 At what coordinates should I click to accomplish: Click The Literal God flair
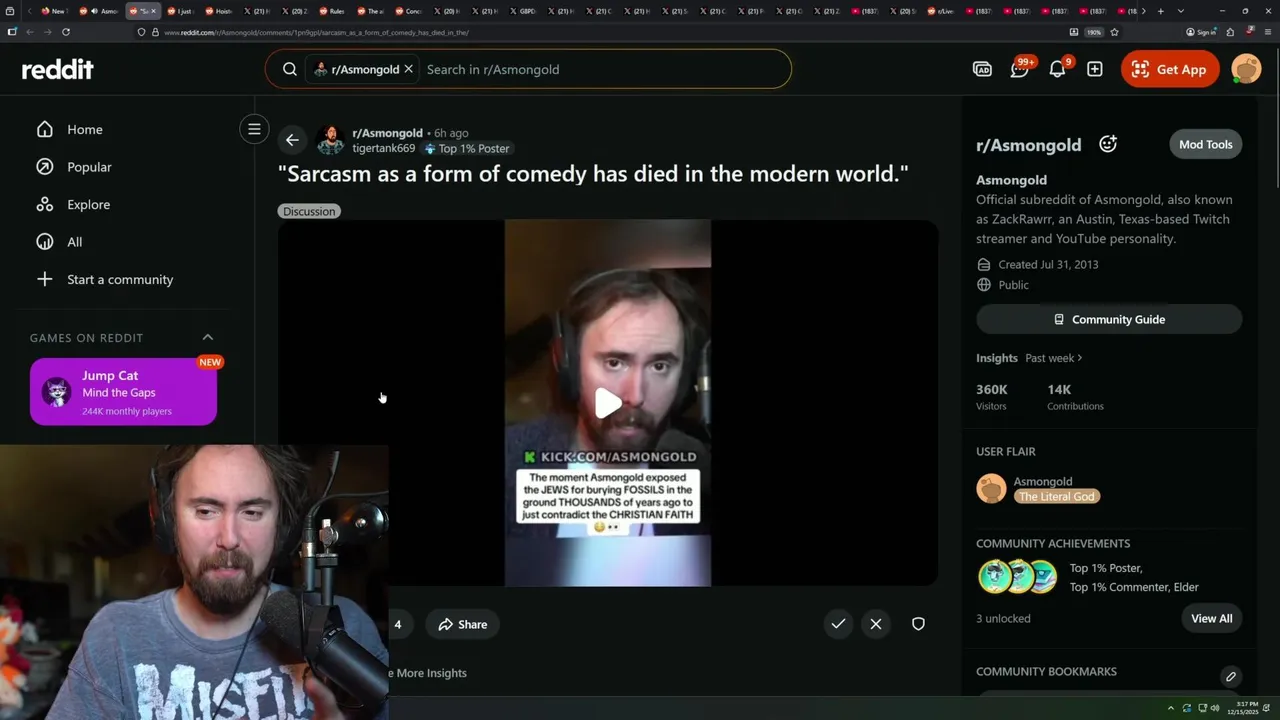click(x=1057, y=496)
